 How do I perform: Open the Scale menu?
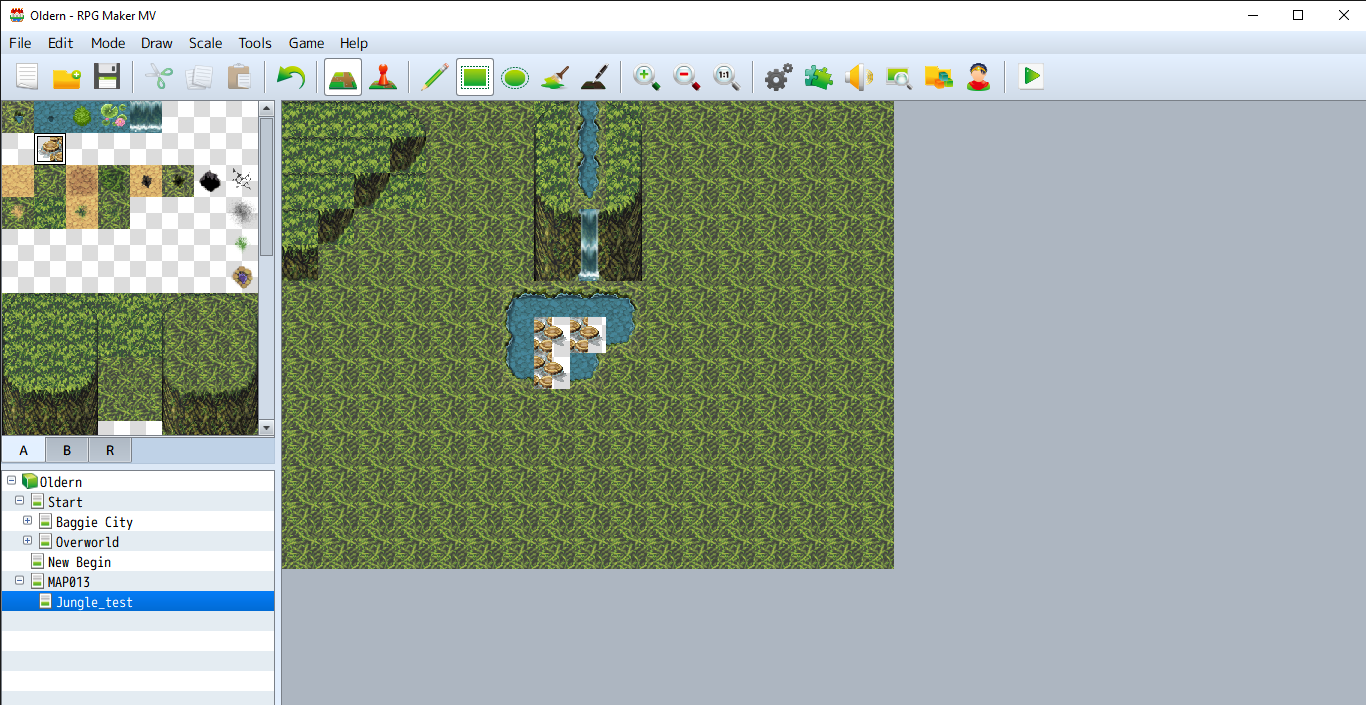(206, 43)
